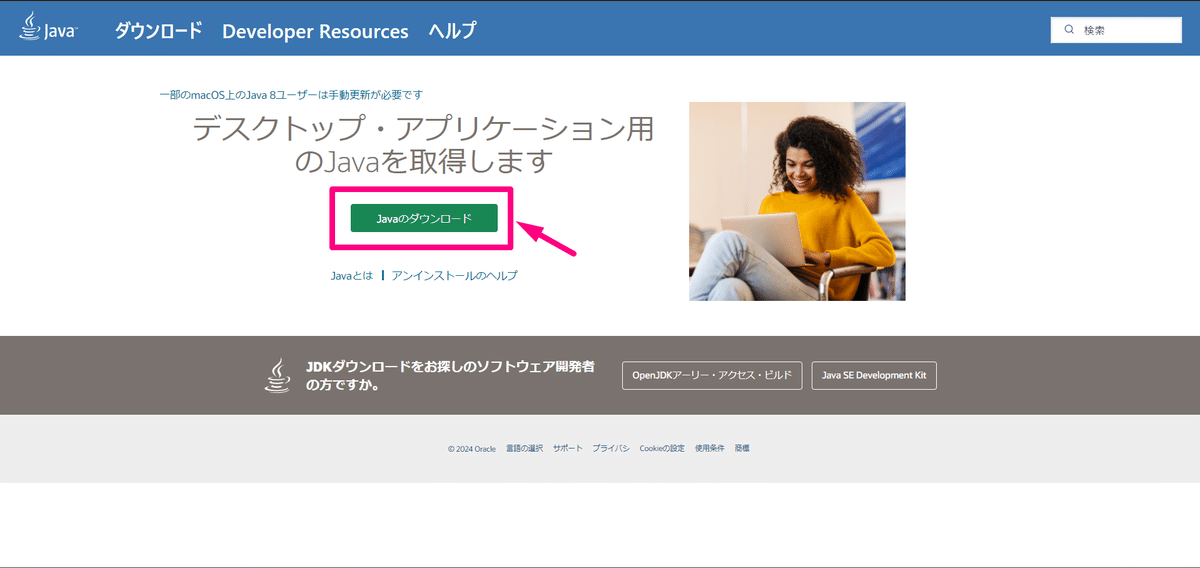
Task: Focus the 検索 search field
Action: 1116,30
